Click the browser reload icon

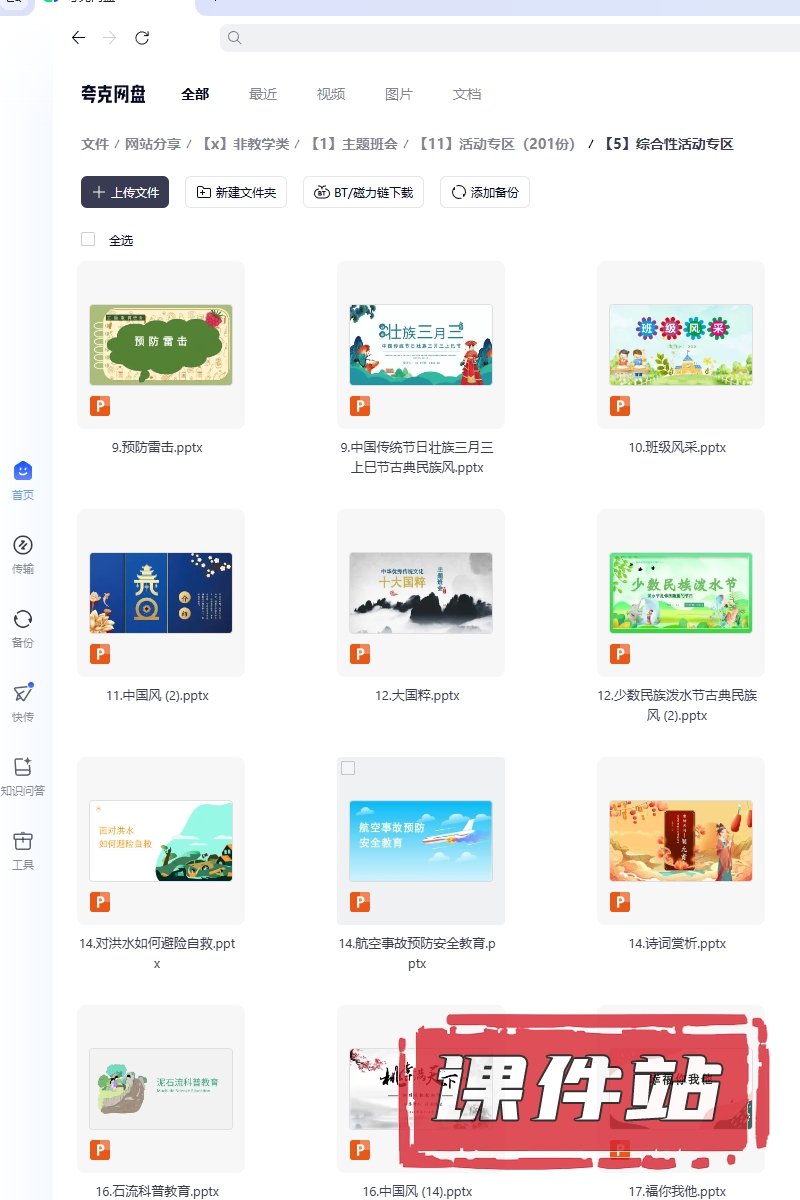[142, 38]
